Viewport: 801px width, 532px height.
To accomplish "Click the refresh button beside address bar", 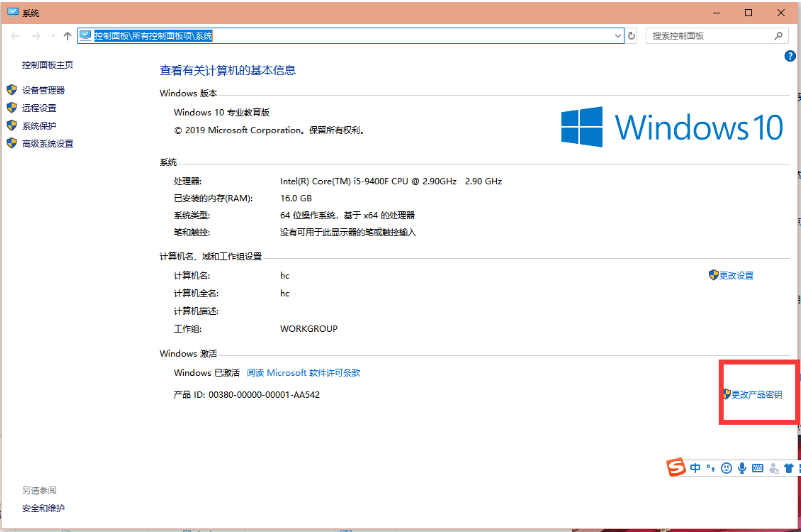I will pos(632,36).
